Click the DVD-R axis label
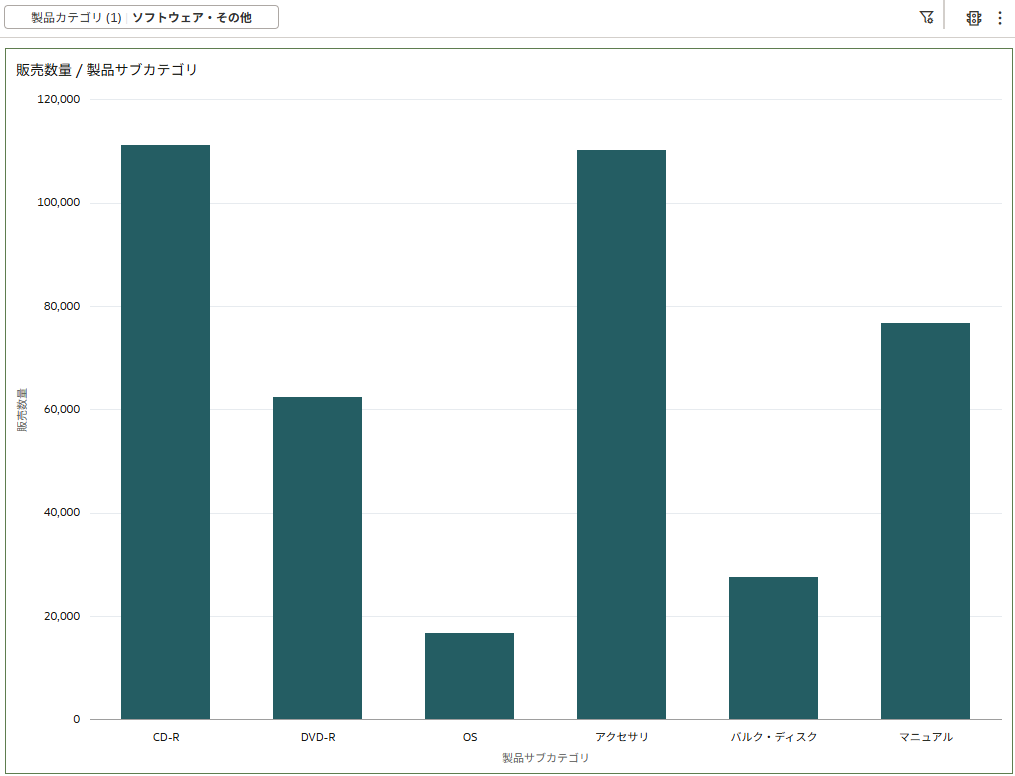Image resolution: width=1015 pixels, height=776 pixels. pyautogui.click(x=318, y=737)
